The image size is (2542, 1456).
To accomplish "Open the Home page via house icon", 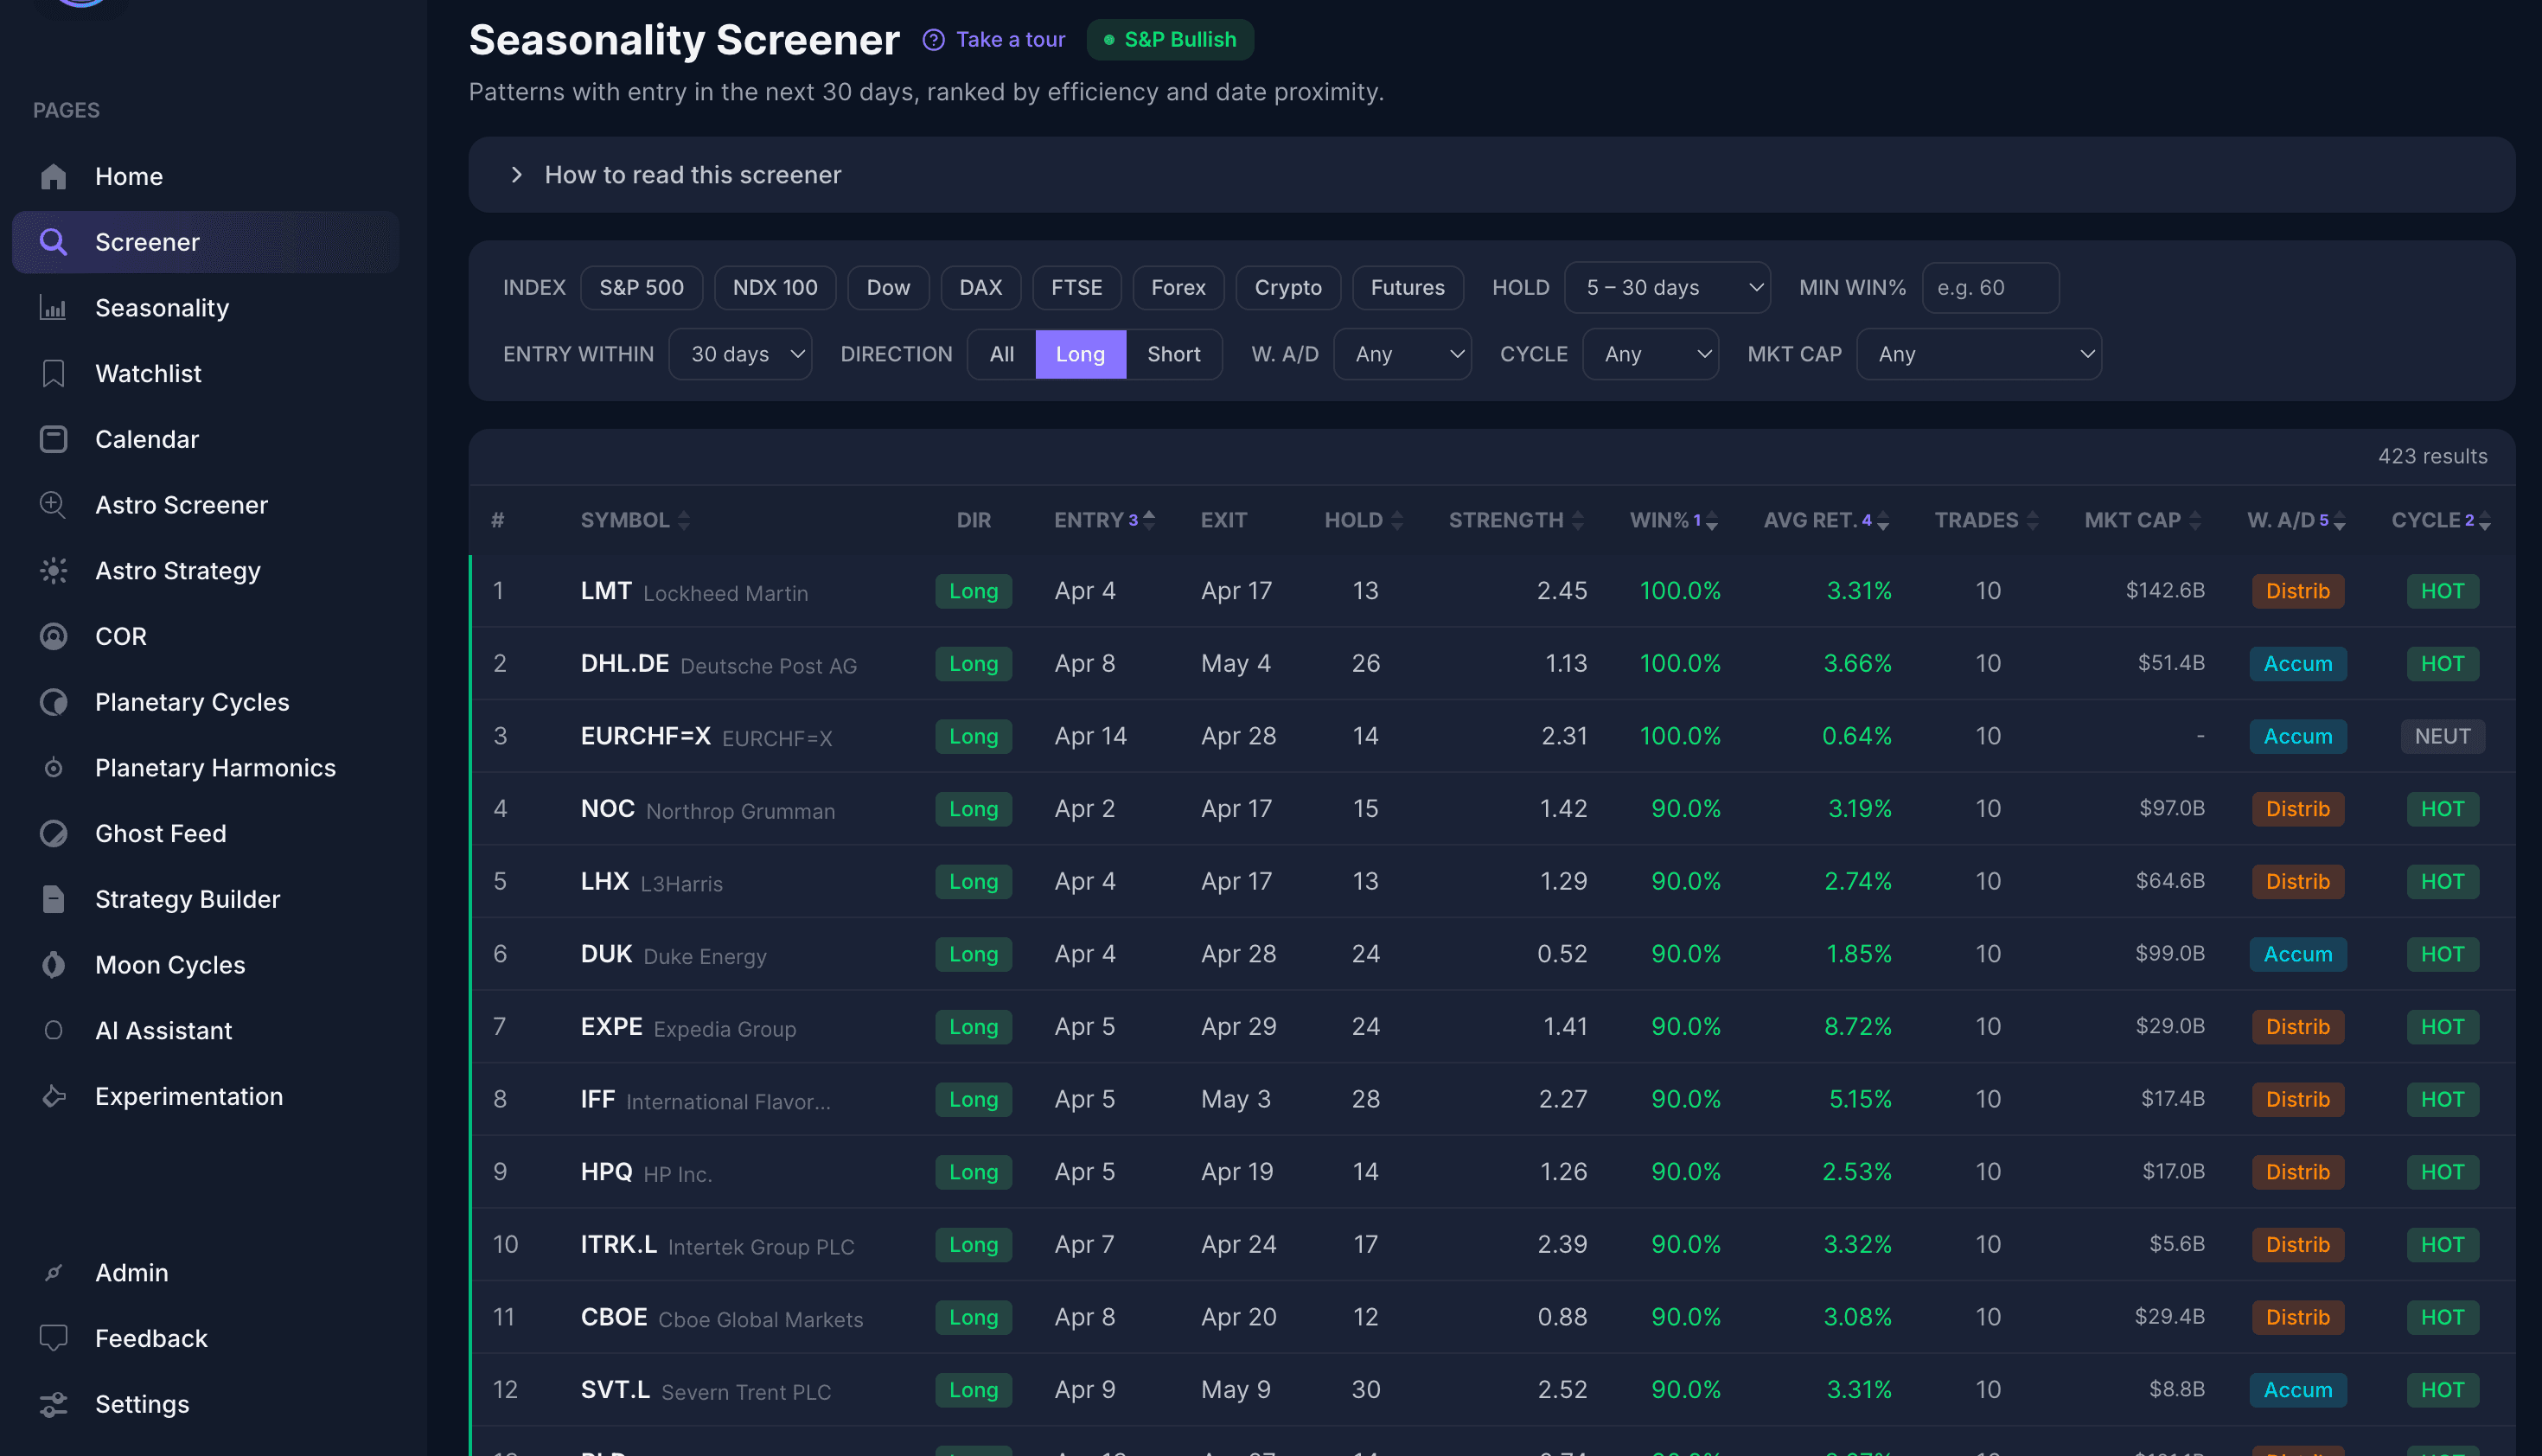I will tap(53, 176).
